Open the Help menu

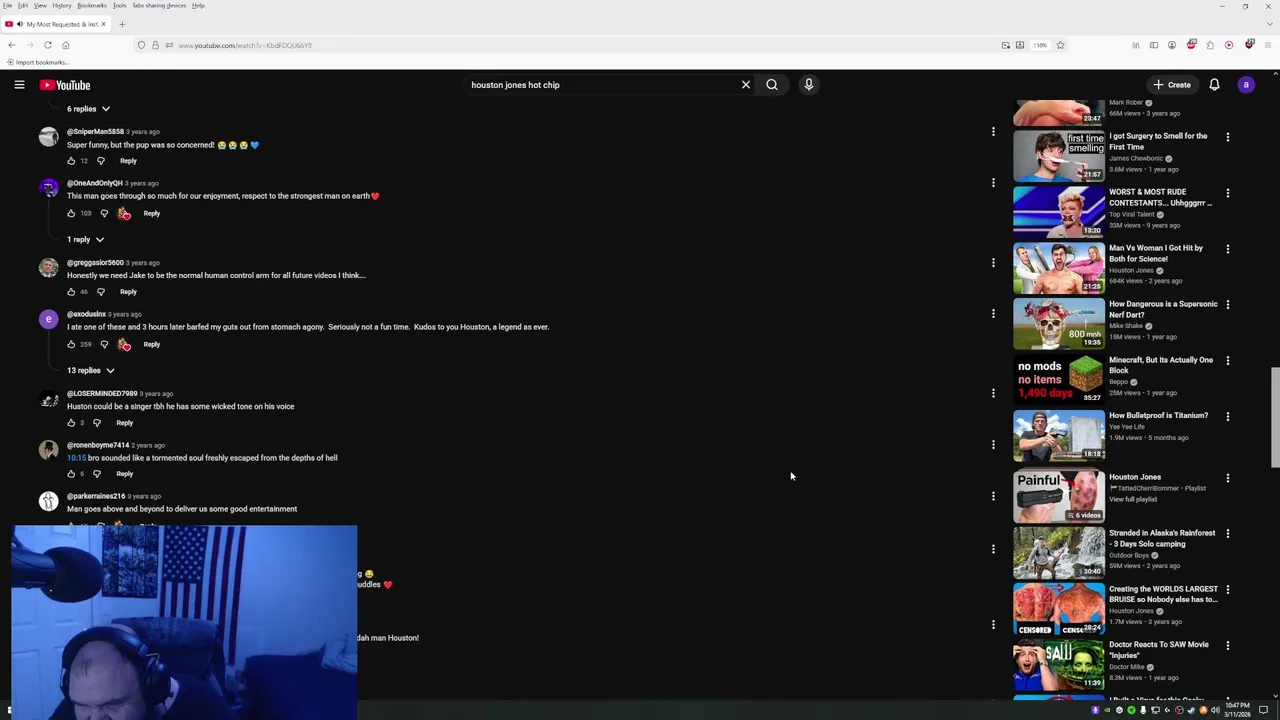198,6
